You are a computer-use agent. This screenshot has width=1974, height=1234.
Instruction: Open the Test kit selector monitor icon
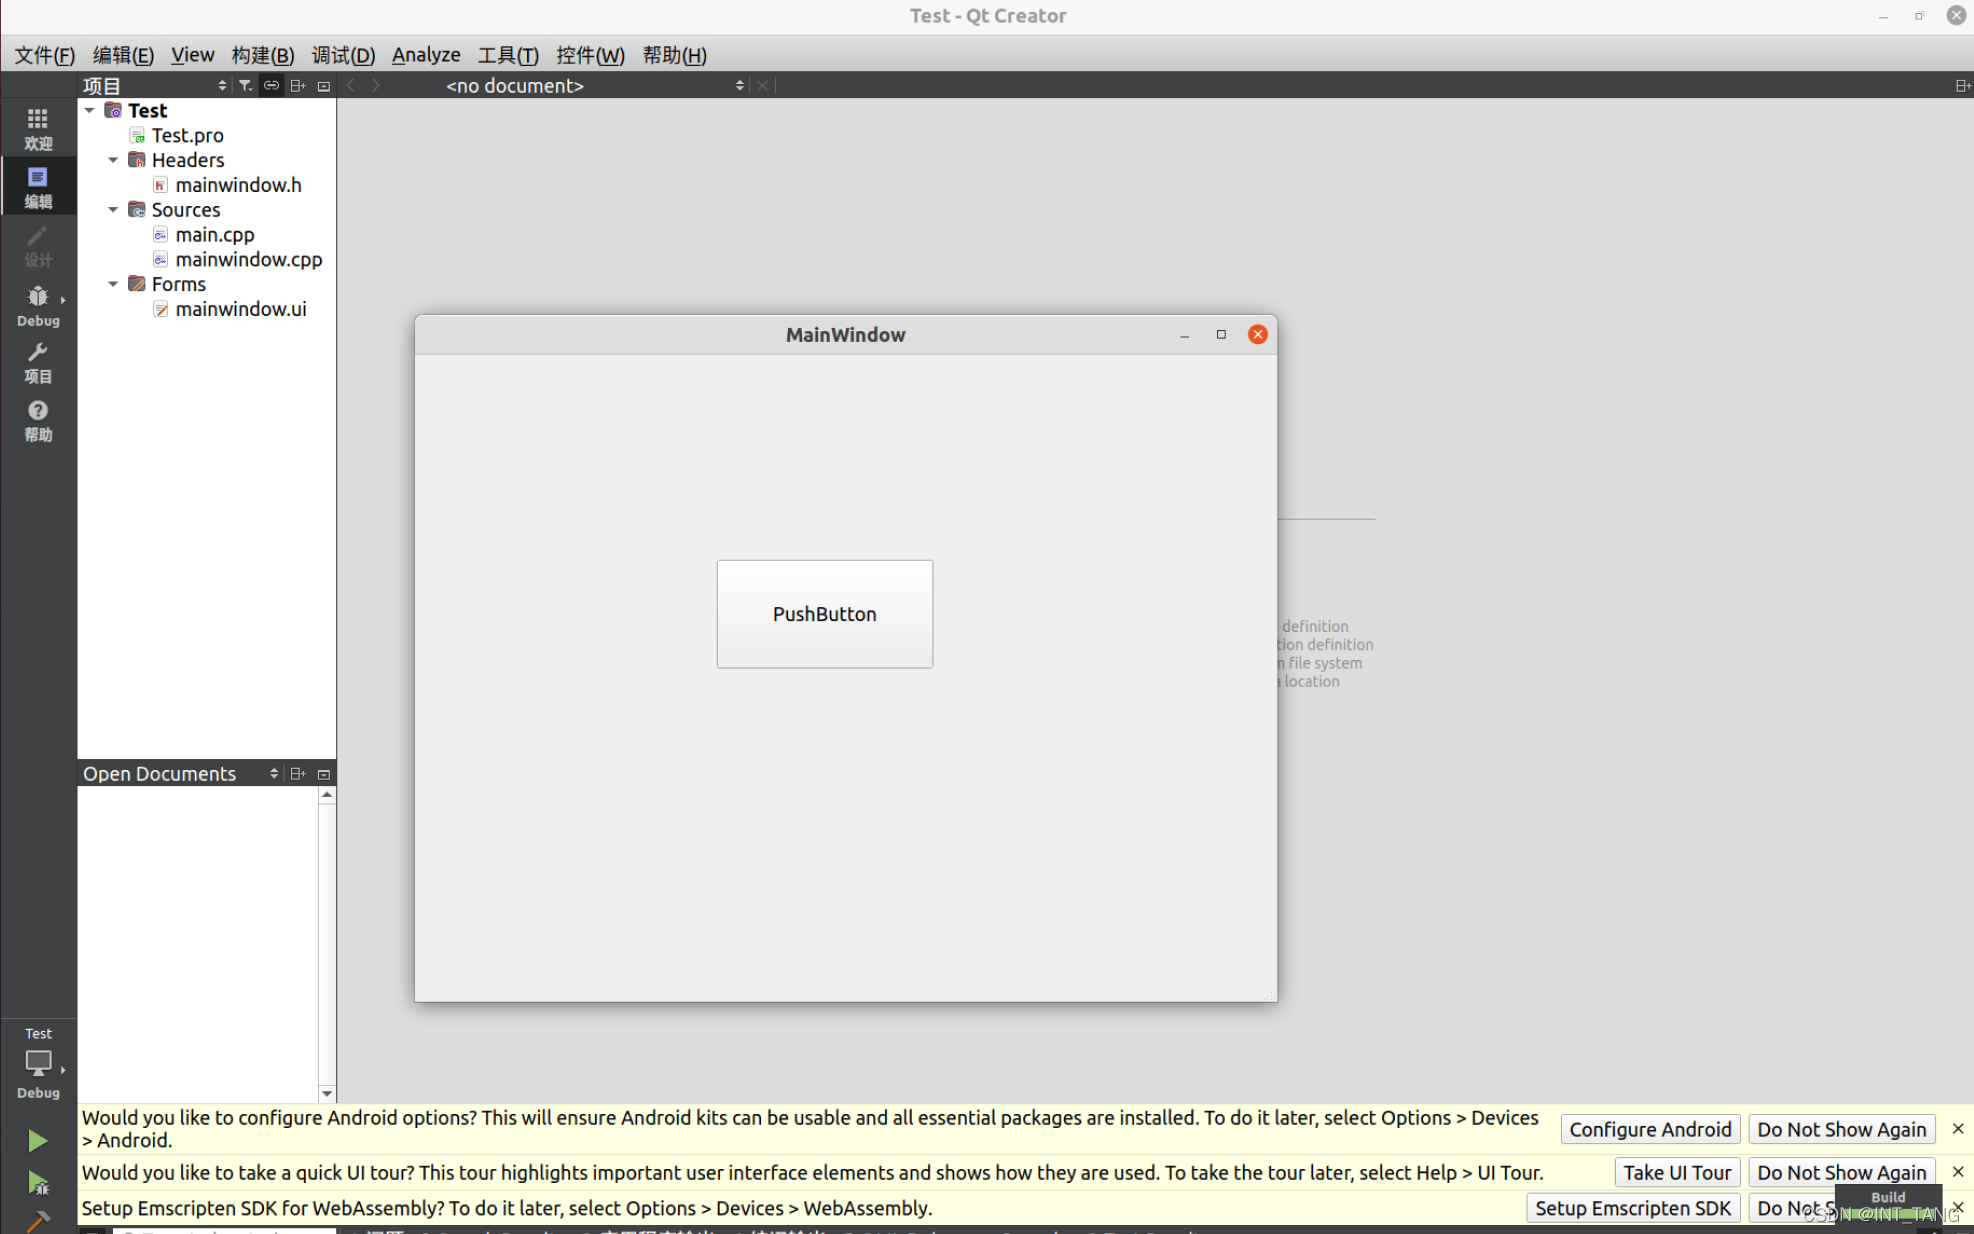pyautogui.click(x=37, y=1063)
